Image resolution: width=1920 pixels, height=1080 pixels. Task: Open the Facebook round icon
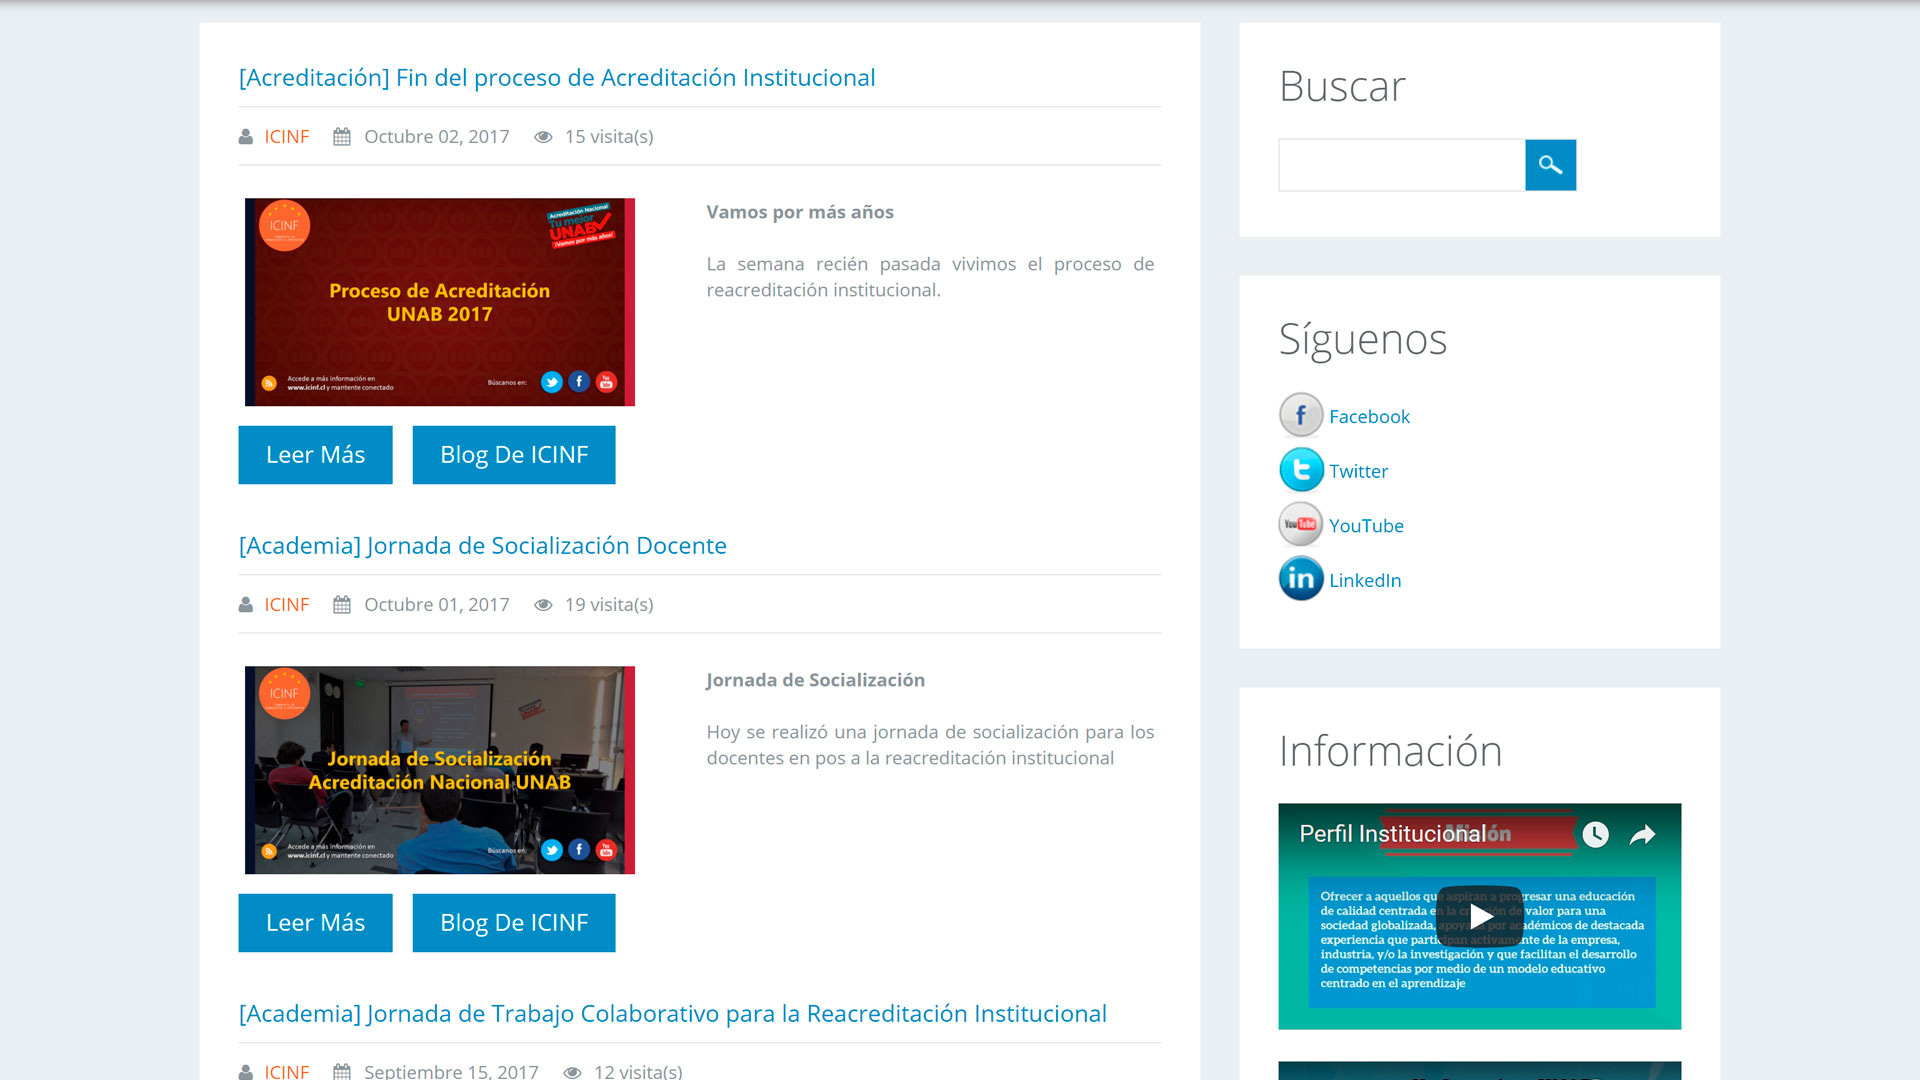tap(1301, 415)
